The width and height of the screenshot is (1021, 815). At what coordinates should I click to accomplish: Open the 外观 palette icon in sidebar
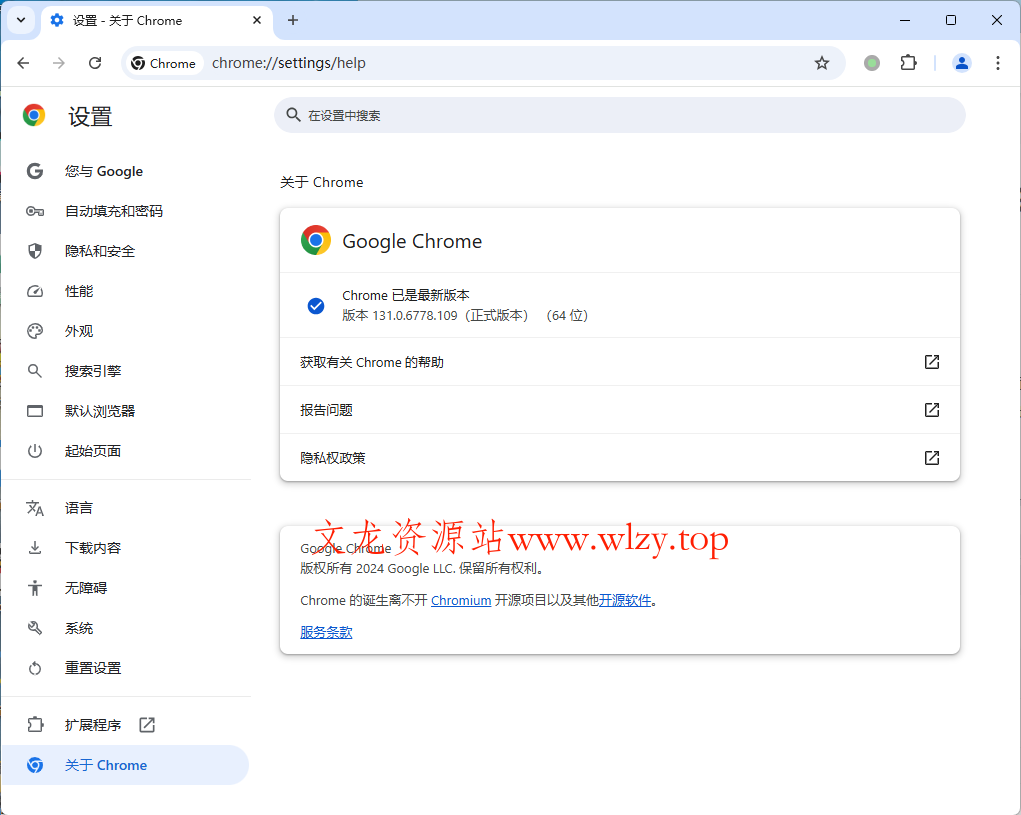point(34,330)
